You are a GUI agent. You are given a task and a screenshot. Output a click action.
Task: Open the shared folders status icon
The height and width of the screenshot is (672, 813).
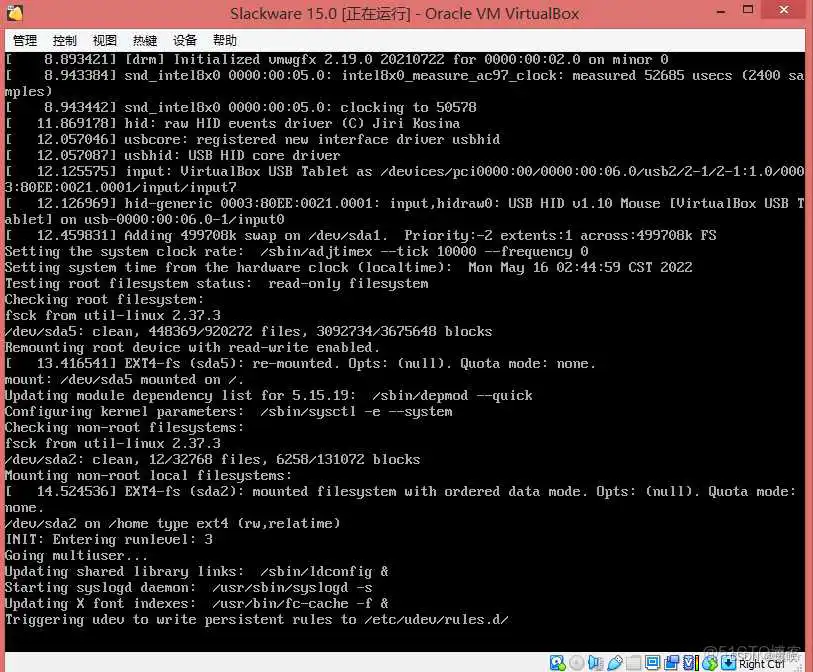632,663
